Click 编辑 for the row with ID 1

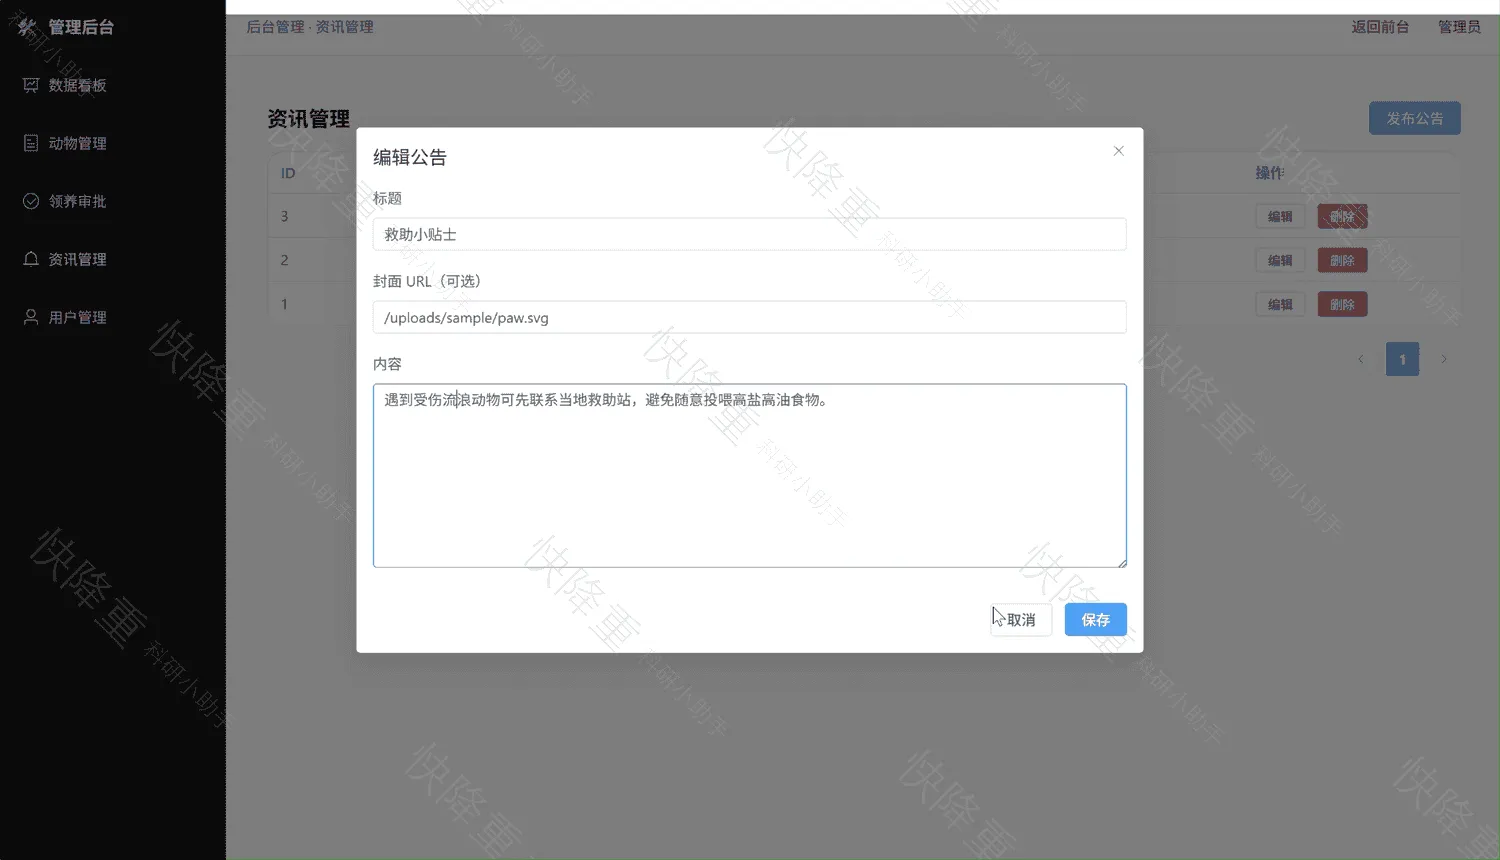point(1280,304)
